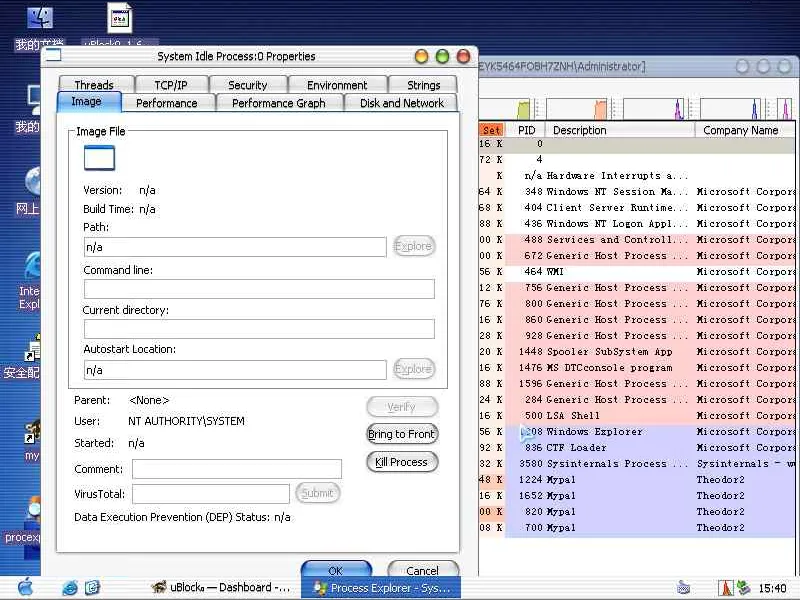Open My Documents desktop icon
The height and width of the screenshot is (600, 800).
39,27
